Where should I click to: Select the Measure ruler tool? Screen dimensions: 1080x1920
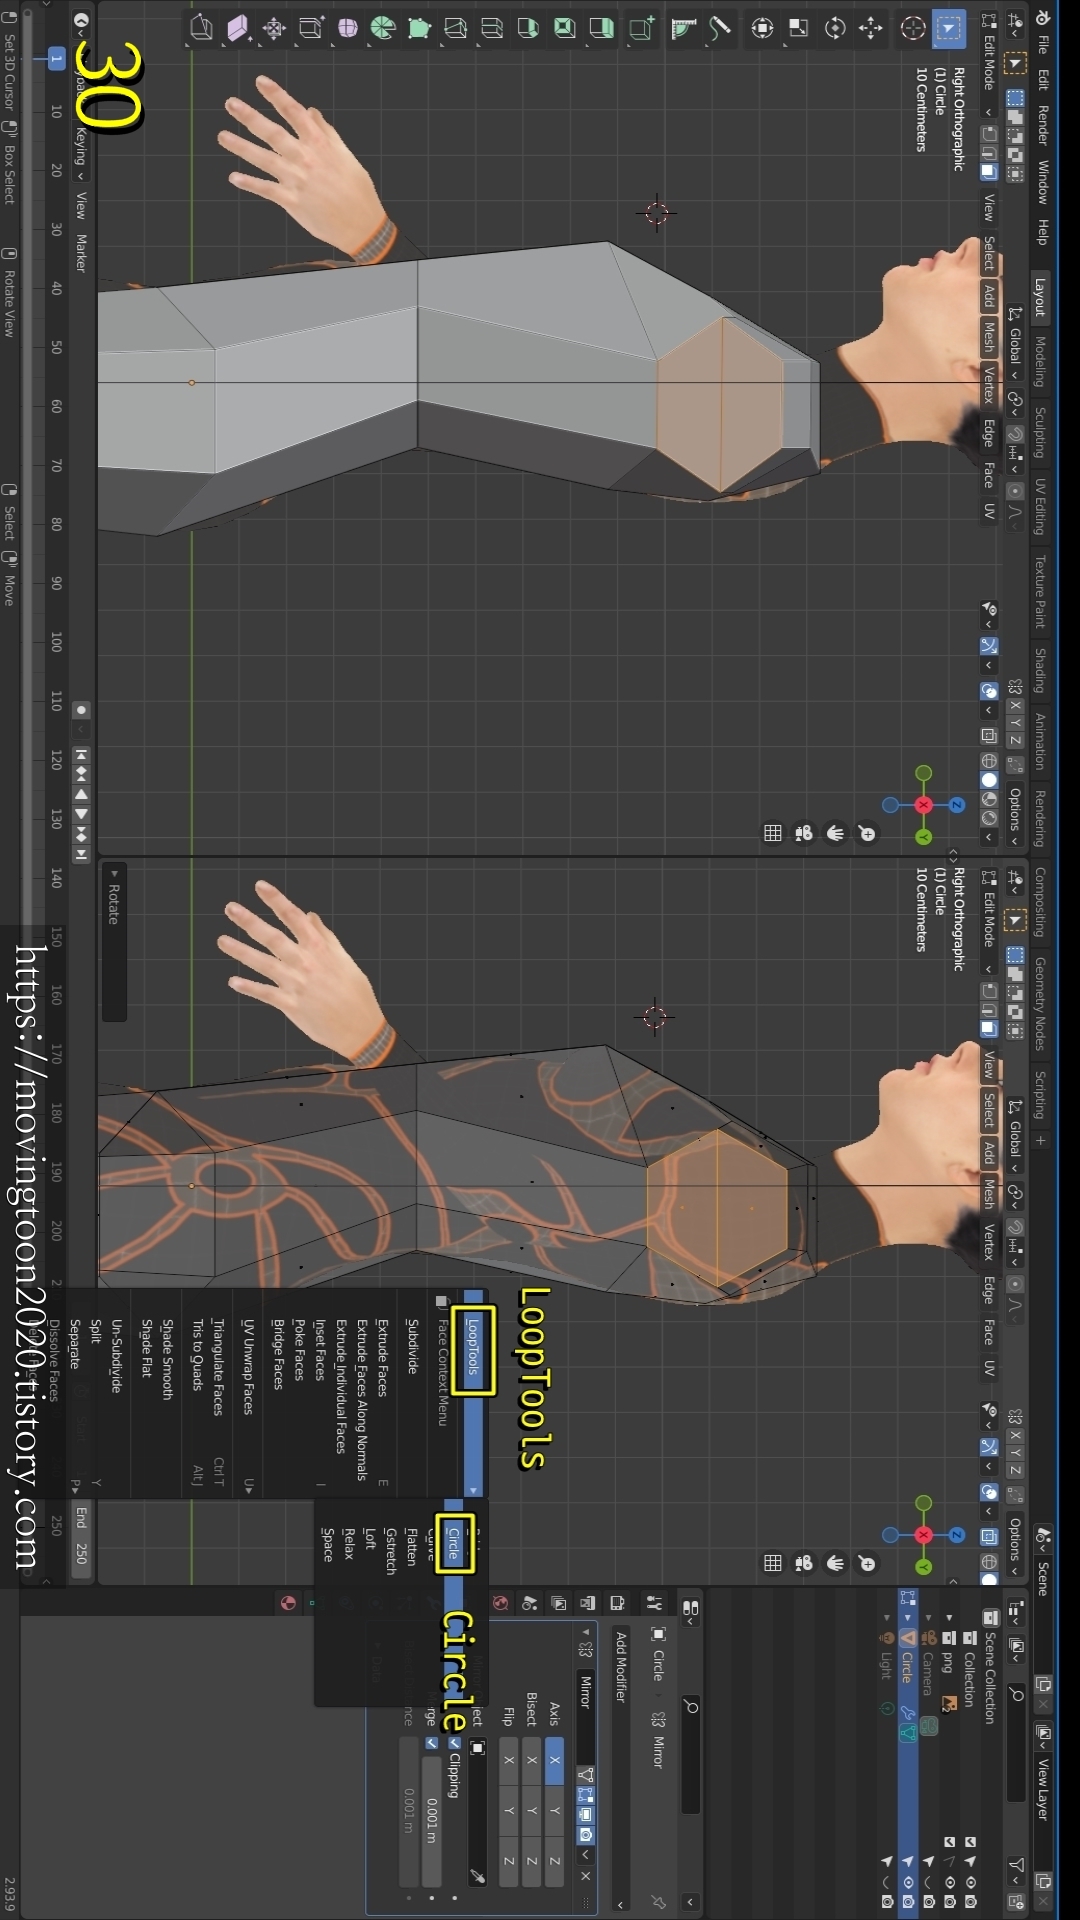pos(684,28)
